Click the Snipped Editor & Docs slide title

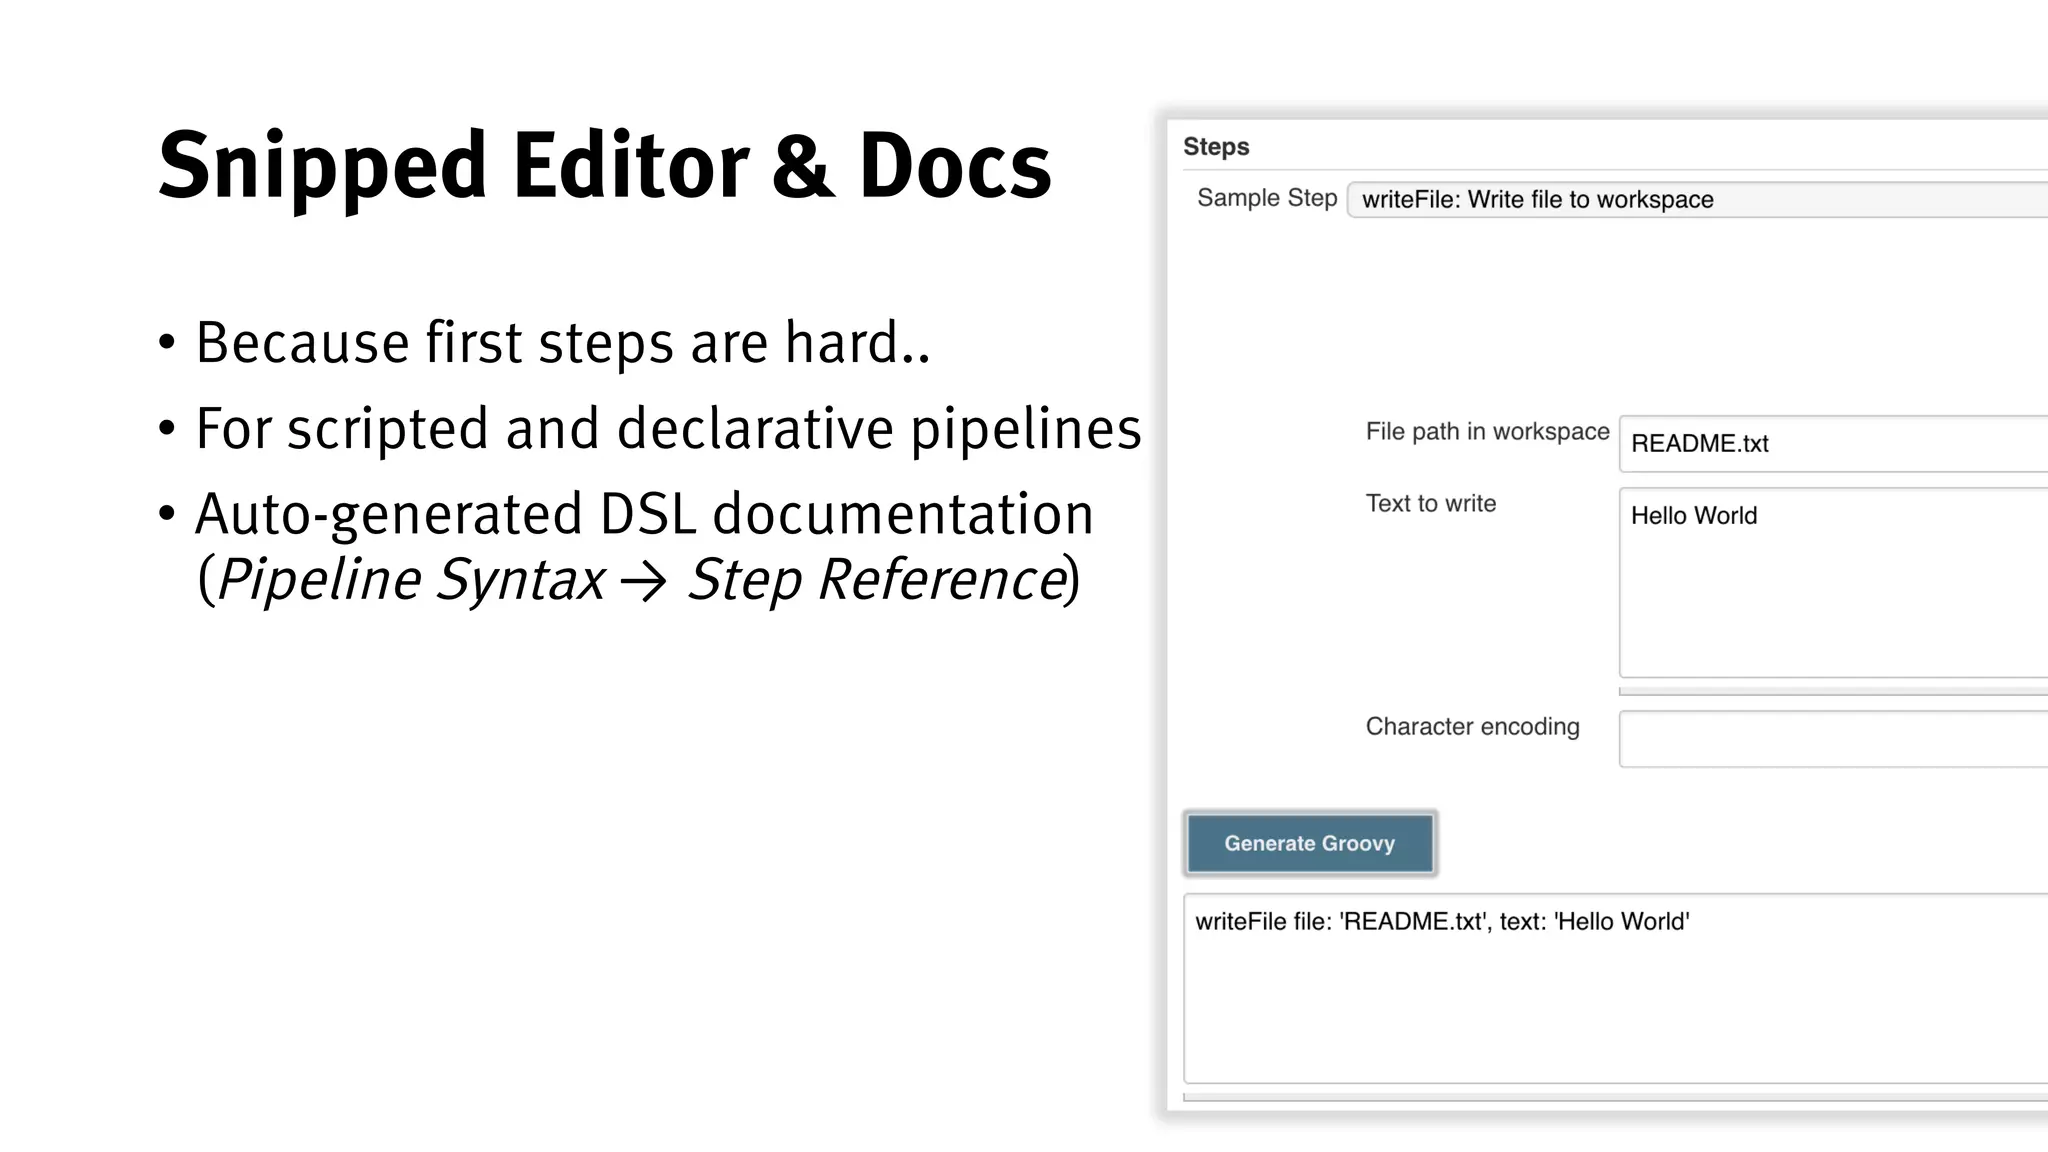coord(605,167)
